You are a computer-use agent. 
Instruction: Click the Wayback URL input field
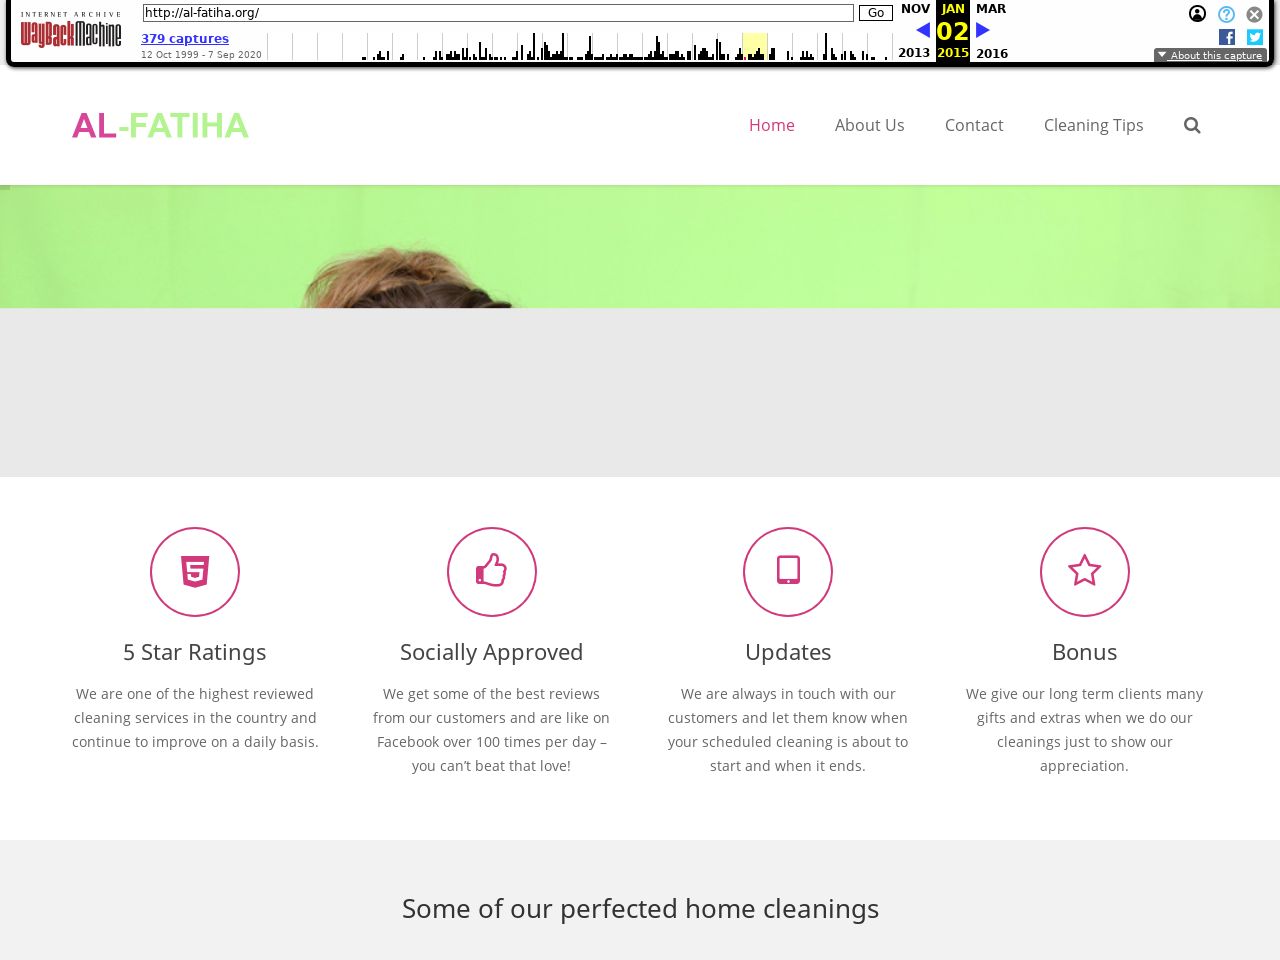pos(497,13)
